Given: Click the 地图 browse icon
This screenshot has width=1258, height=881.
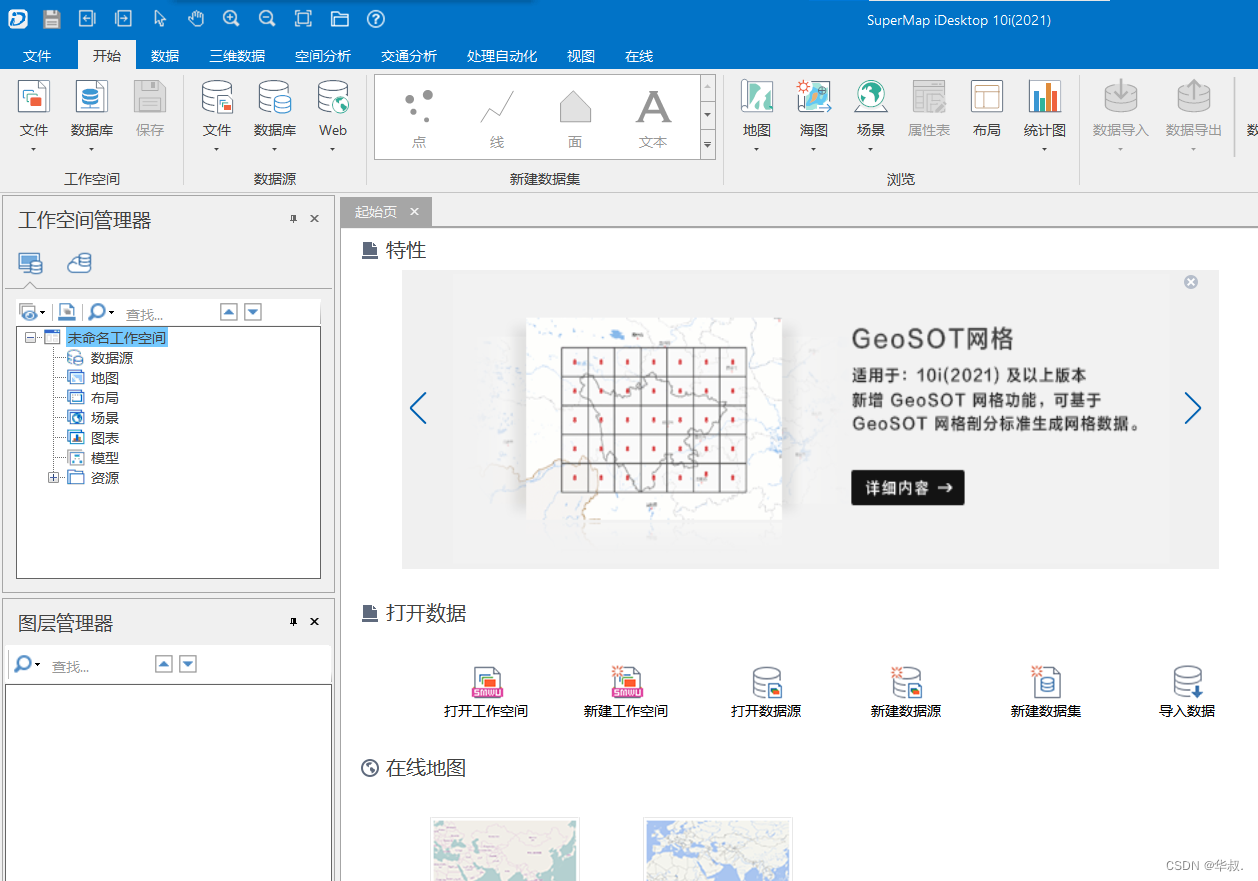Looking at the screenshot, I should (757, 97).
